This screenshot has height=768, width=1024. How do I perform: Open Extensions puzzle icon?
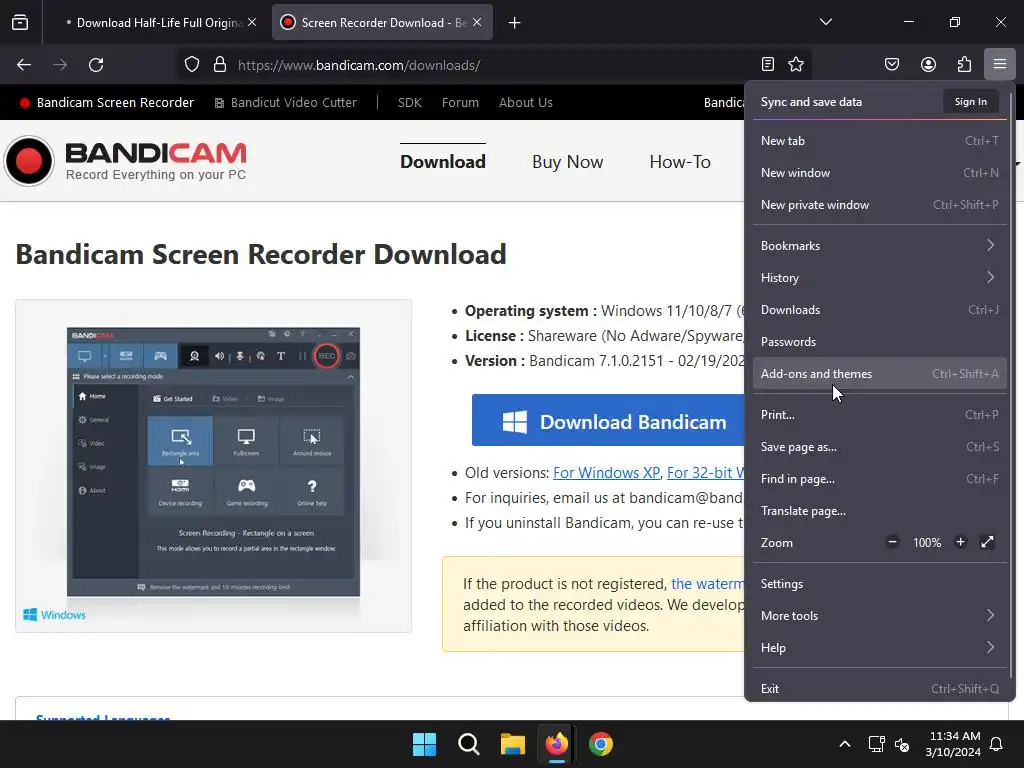(964, 64)
